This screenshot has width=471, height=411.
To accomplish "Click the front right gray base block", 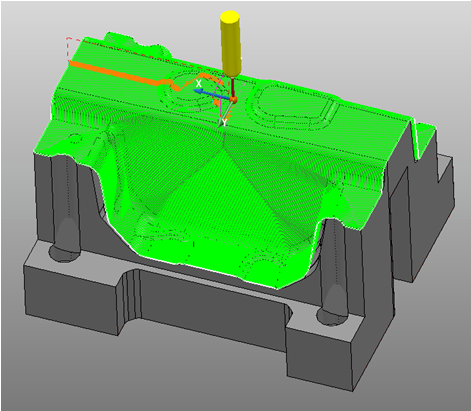I will coord(320,357).
